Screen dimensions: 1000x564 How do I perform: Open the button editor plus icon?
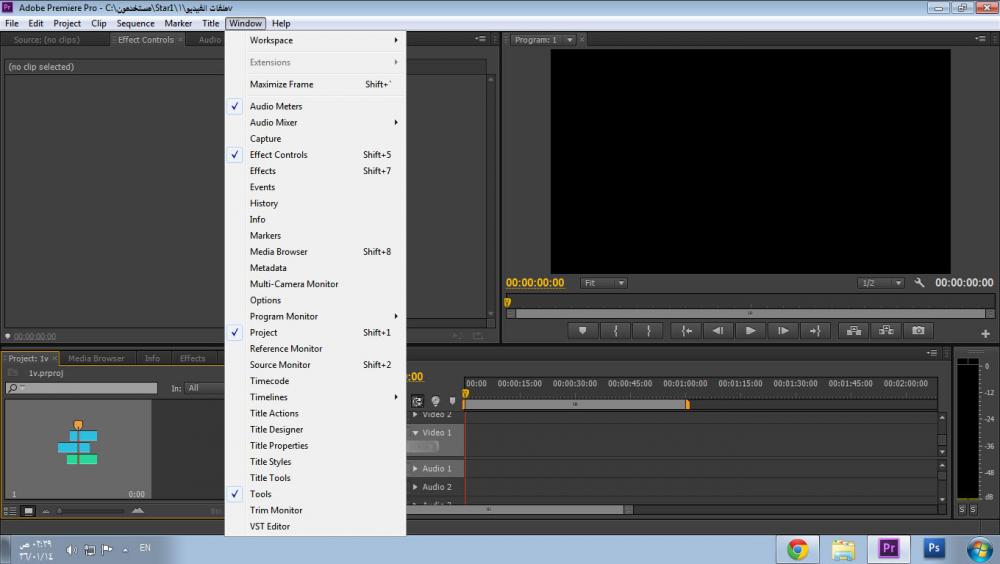point(985,334)
